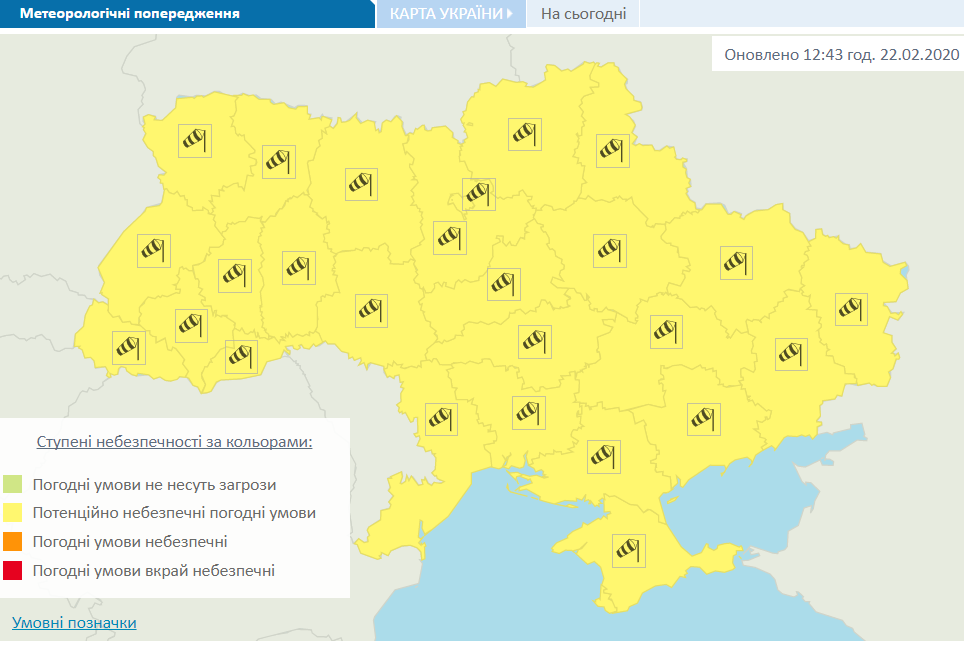This screenshot has width=964, height=645.
Task: Click the wind icon over Kyiv region
Action: tap(478, 194)
